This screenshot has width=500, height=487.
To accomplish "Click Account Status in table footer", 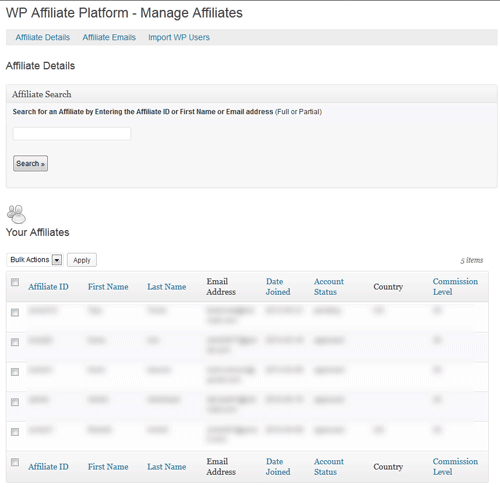I will coord(329,467).
